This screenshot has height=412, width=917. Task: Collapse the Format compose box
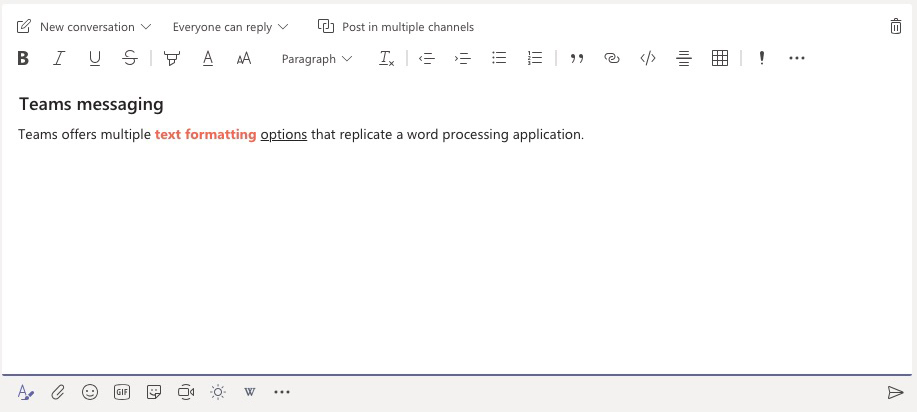[x=26, y=392]
